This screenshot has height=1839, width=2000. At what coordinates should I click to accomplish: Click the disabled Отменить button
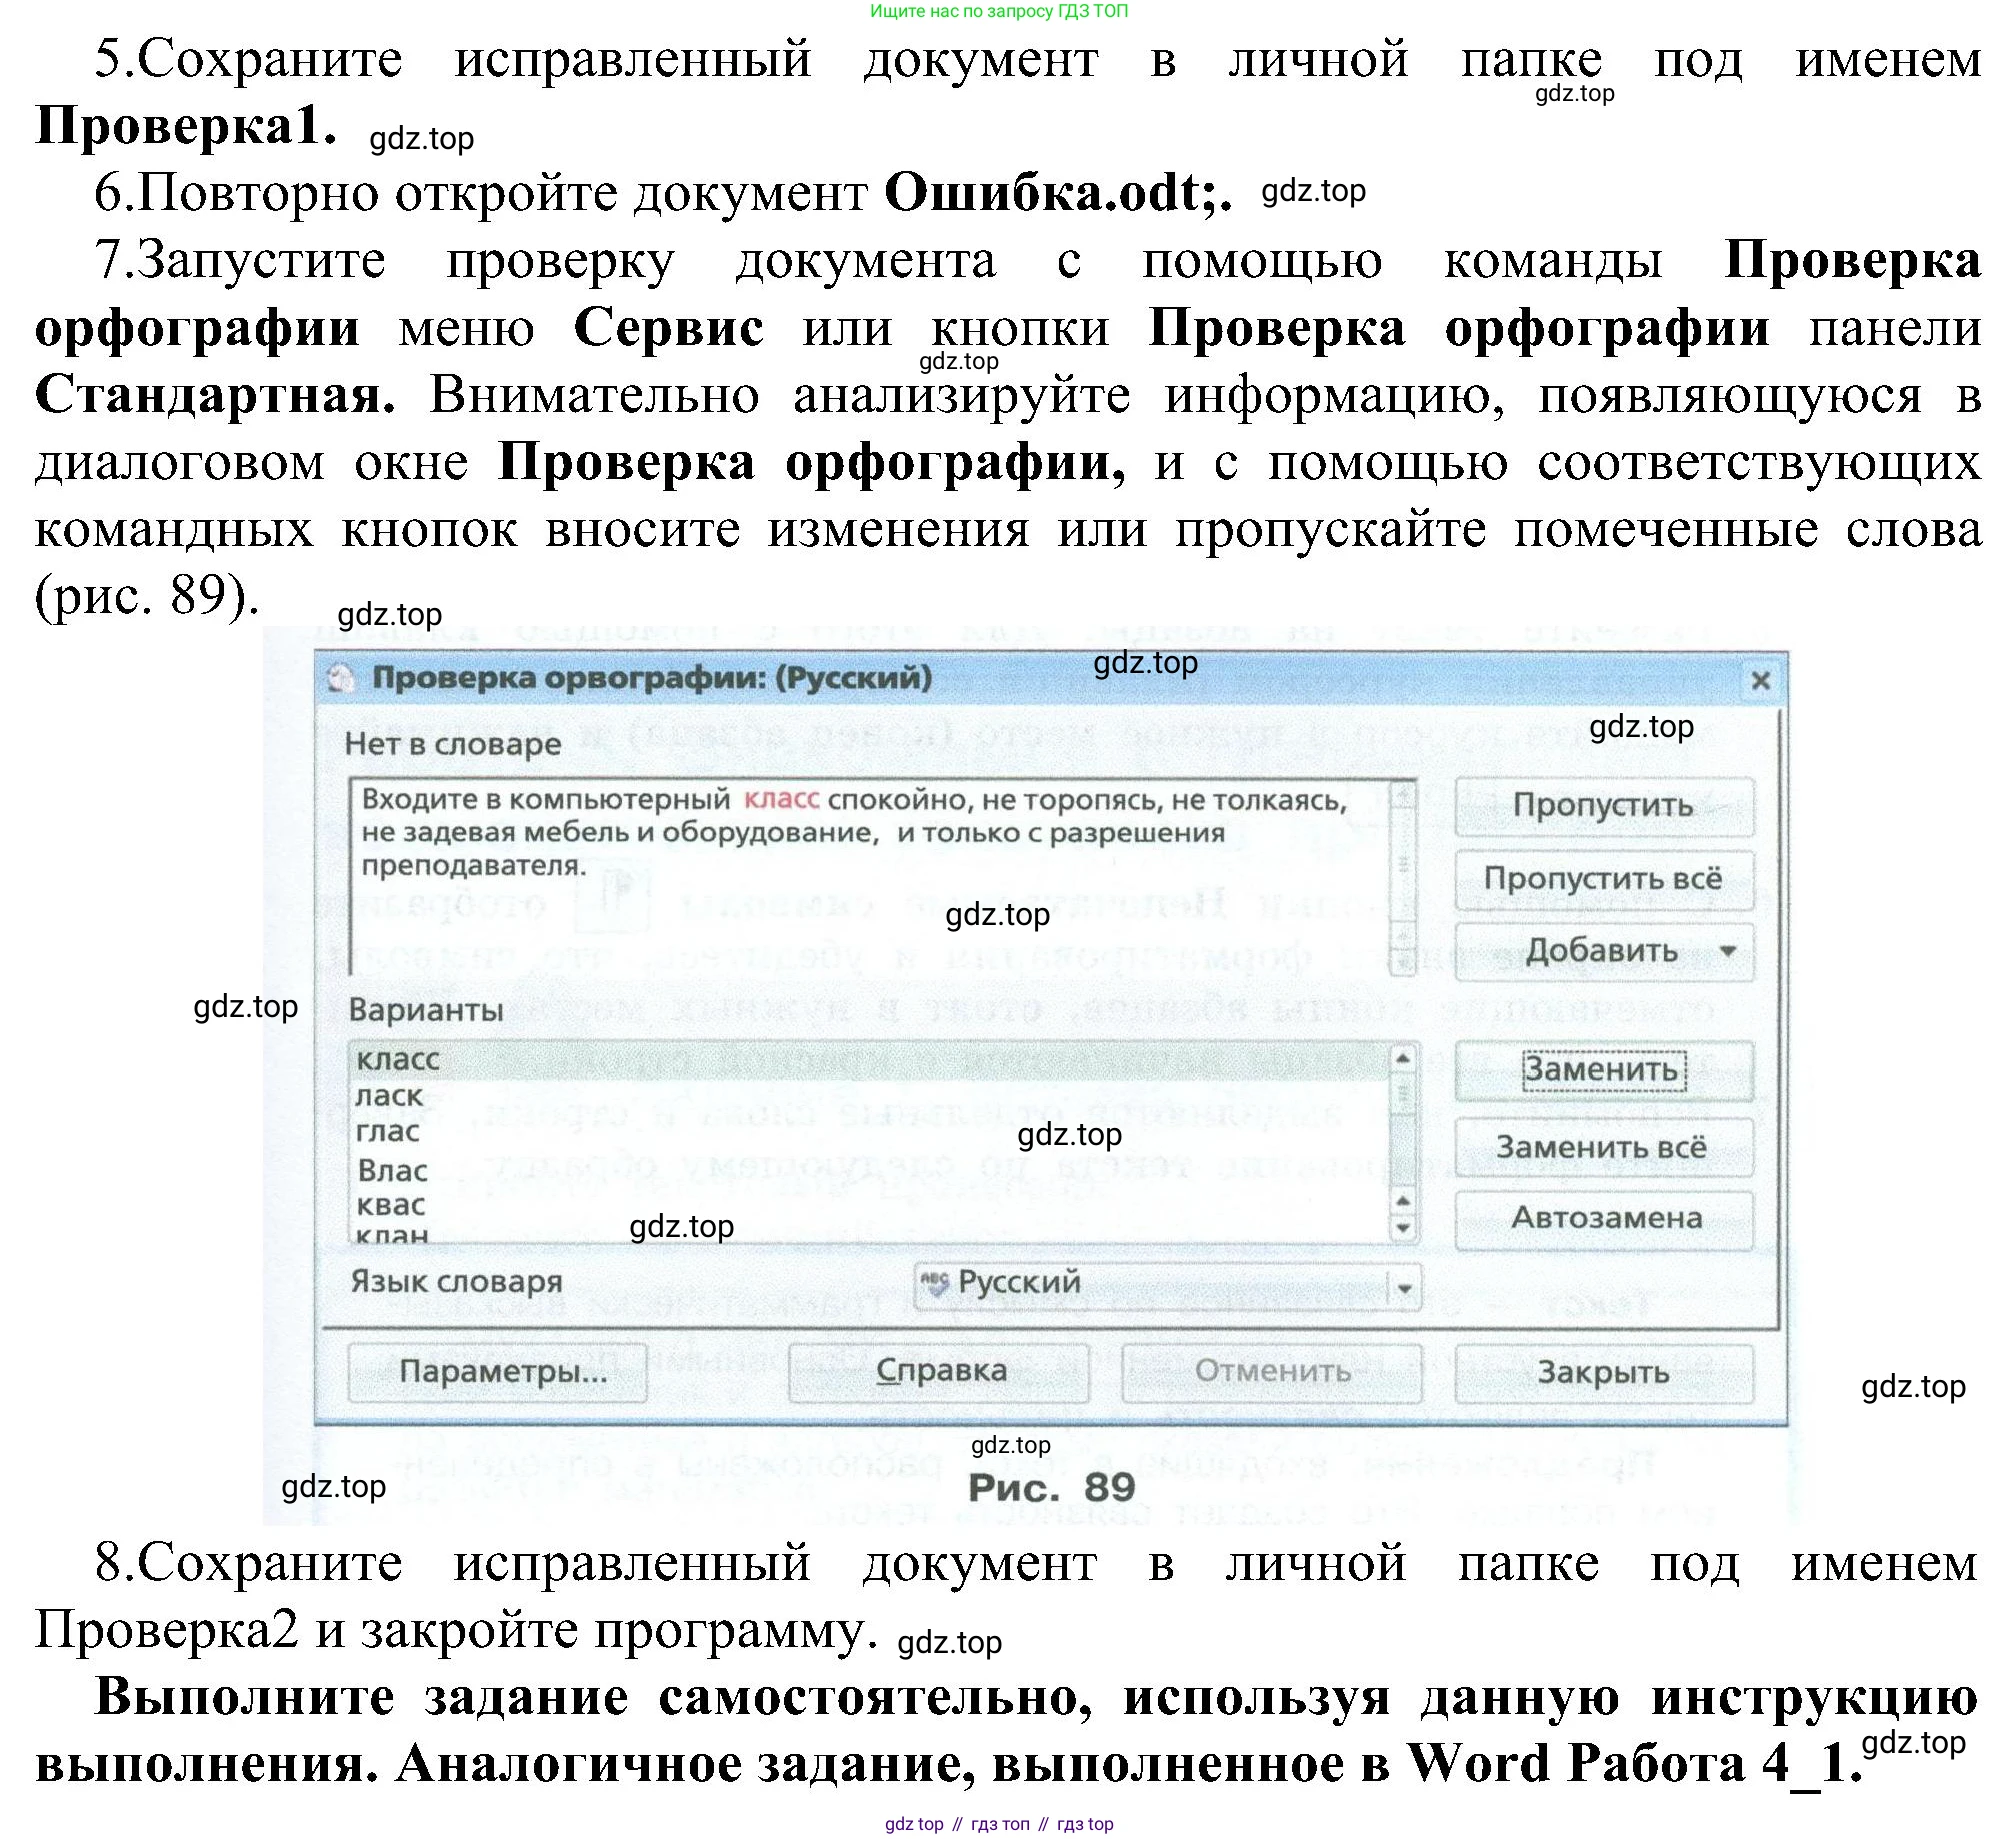click(1271, 1372)
